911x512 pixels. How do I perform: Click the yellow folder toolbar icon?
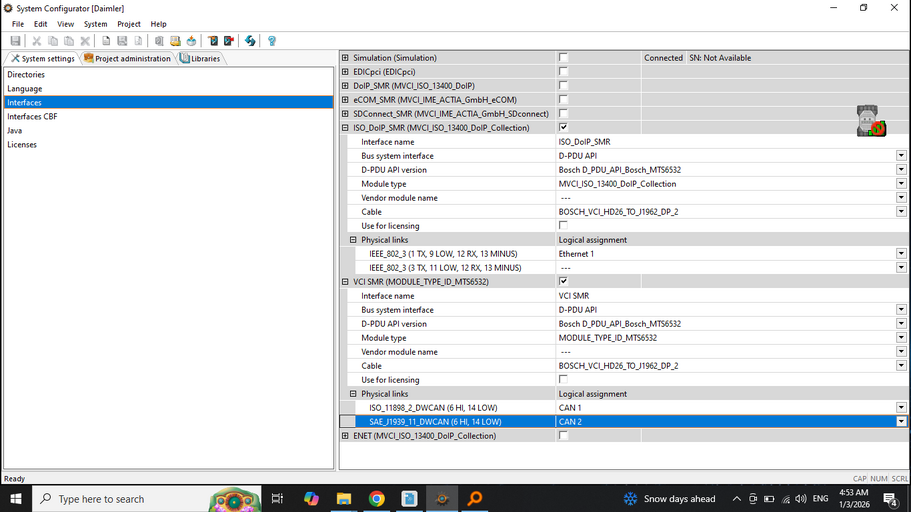pyautogui.click(x=175, y=41)
